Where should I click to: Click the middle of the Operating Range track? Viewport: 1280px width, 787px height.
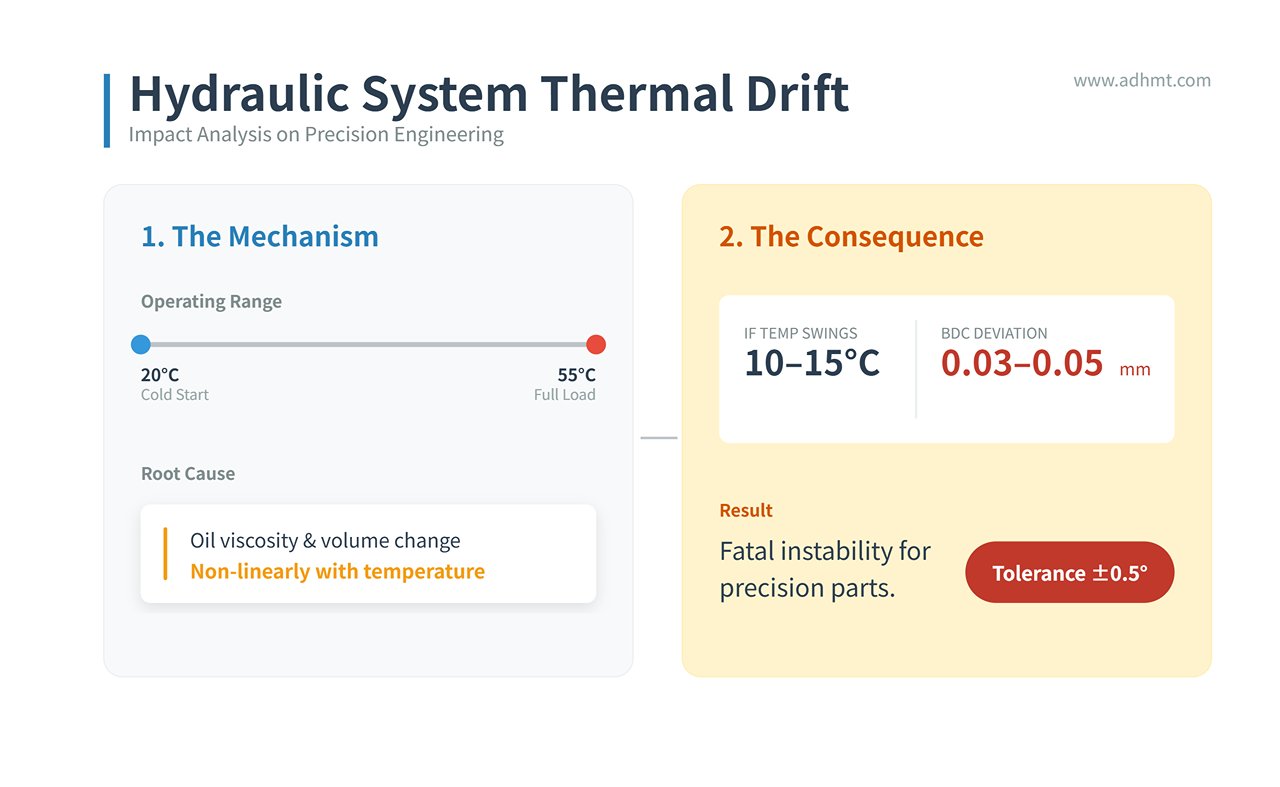pyautogui.click(x=368, y=345)
